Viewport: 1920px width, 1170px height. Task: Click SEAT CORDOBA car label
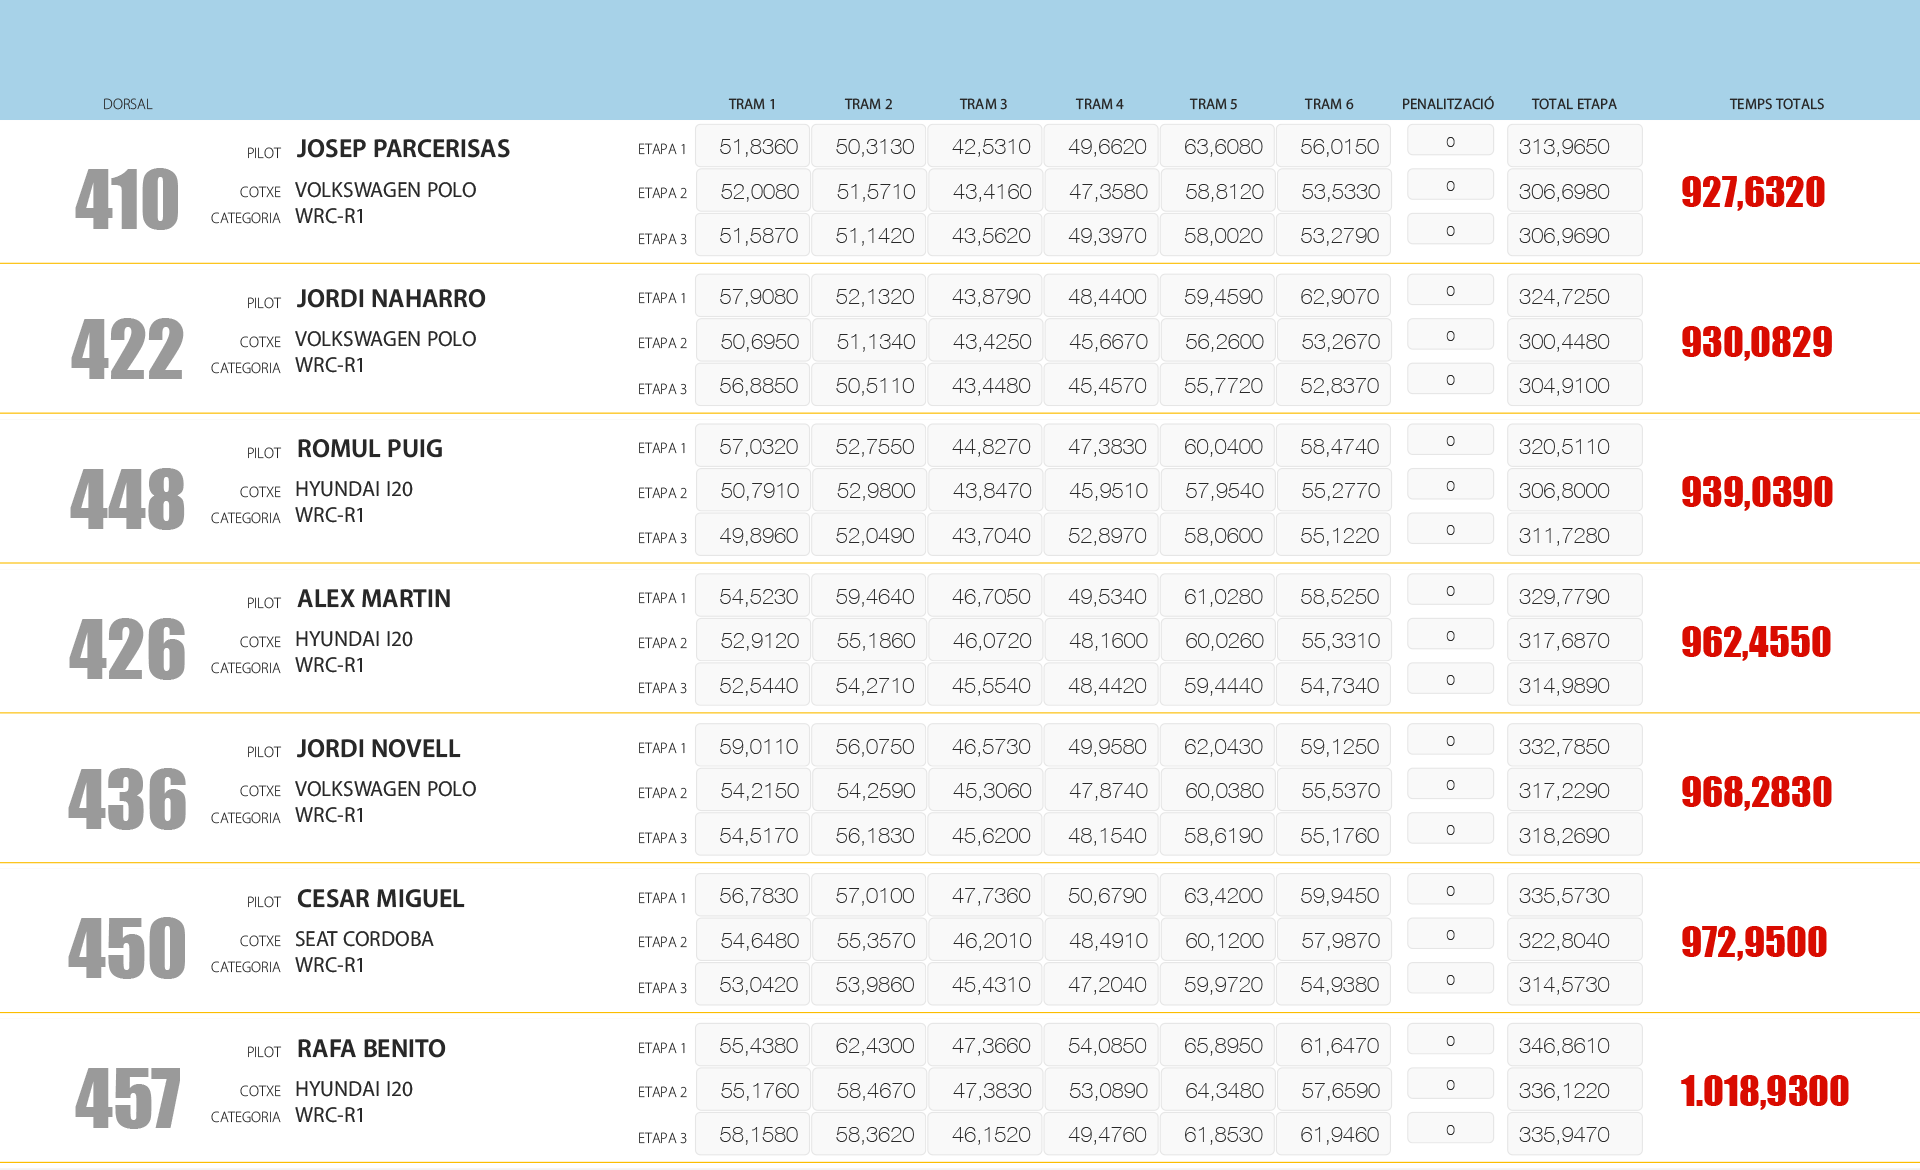pyautogui.click(x=364, y=939)
